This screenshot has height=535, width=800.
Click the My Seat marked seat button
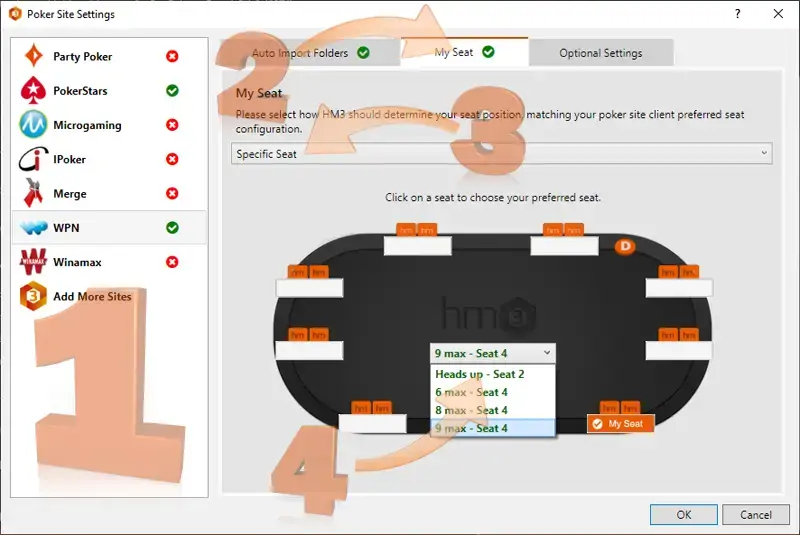620,423
